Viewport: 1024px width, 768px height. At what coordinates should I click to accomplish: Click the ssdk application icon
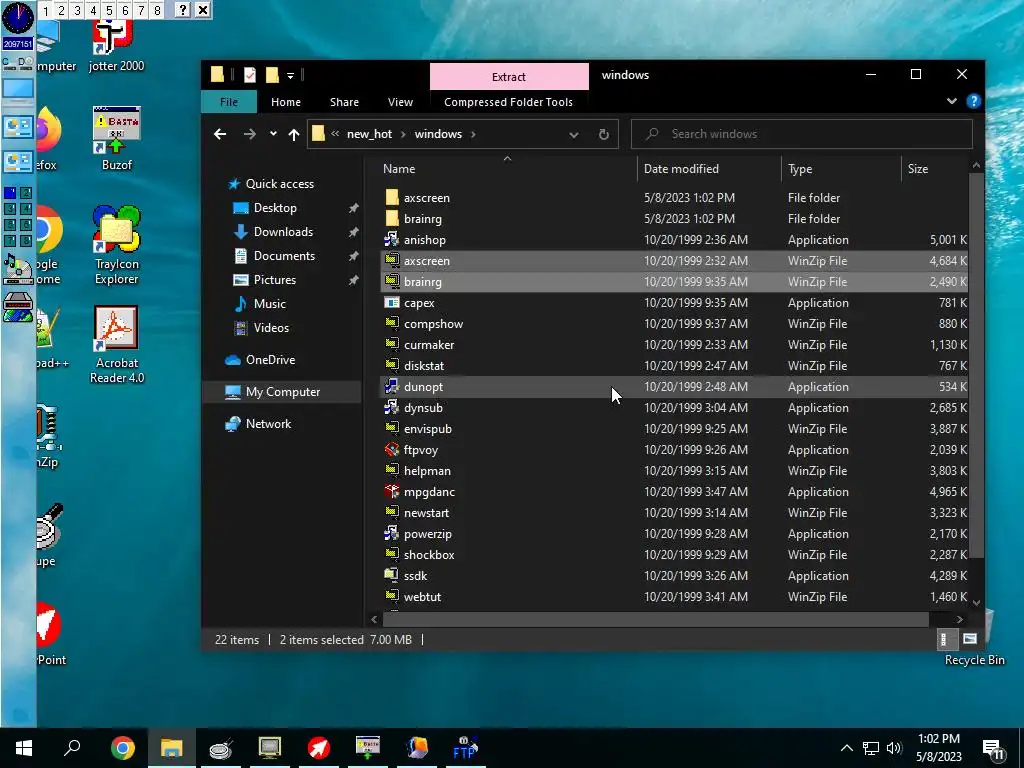tap(391, 575)
